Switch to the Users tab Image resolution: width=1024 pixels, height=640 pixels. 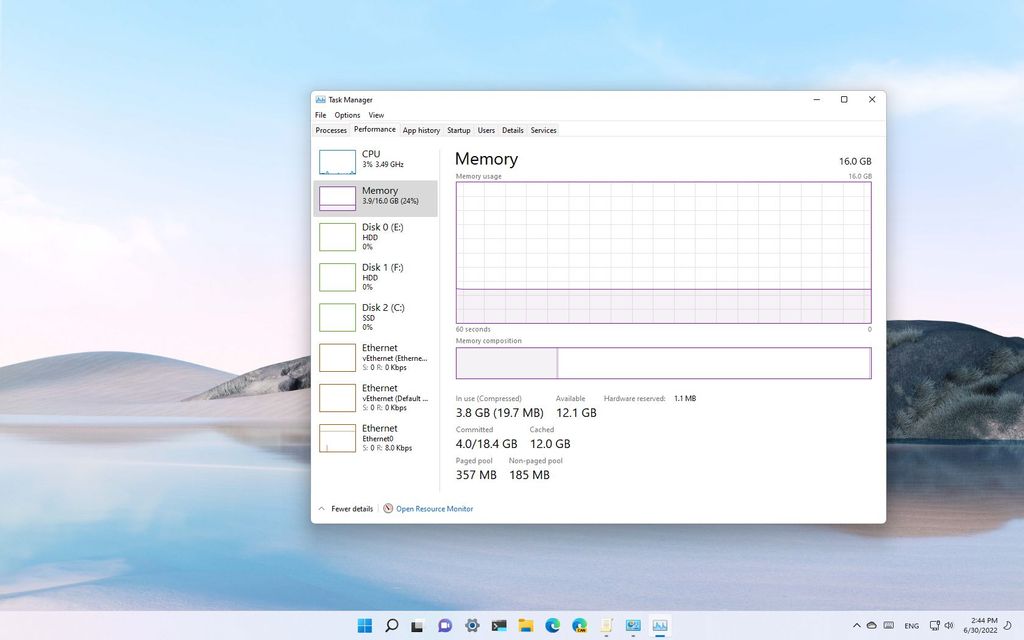click(486, 130)
